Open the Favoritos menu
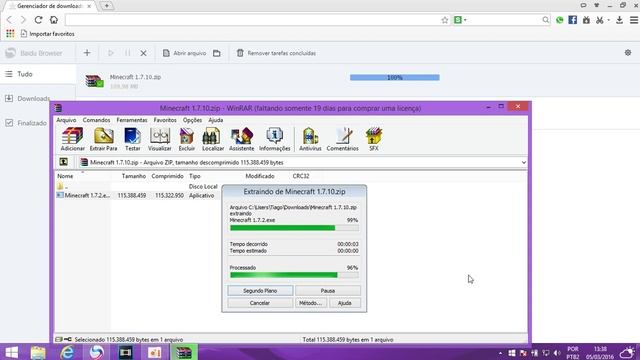The height and width of the screenshot is (360, 640). coord(165,120)
